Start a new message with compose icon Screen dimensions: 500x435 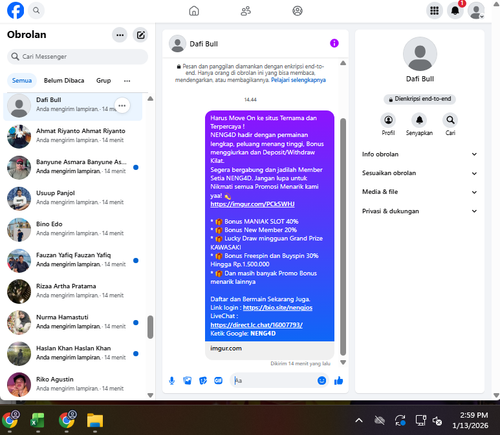(x=141, y=35)
